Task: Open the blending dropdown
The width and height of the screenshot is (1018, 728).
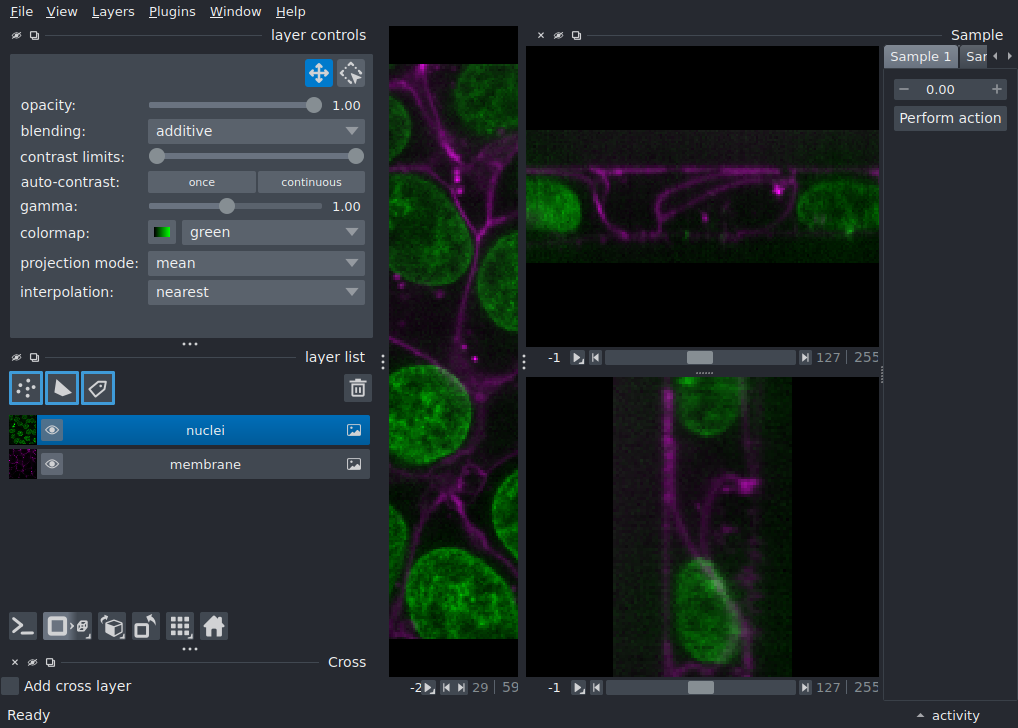Action: [x=256, y=131]
